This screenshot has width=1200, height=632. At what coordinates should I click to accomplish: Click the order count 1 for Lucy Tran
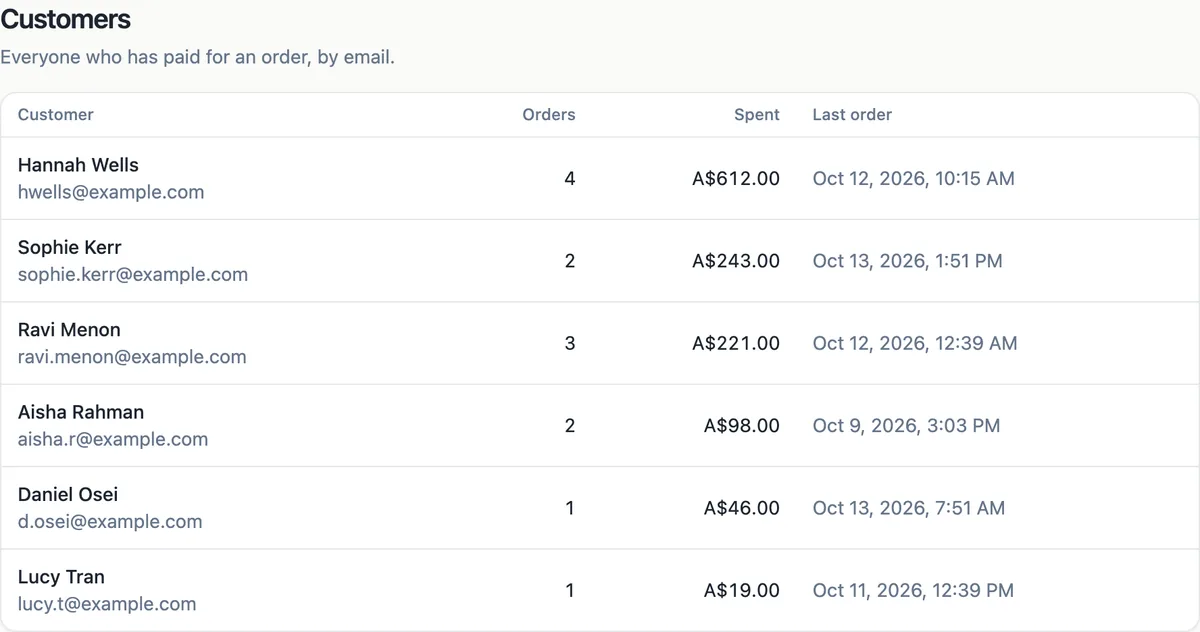(570, 590)
